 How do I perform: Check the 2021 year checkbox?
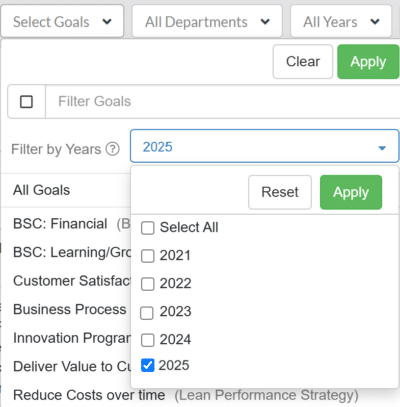(148, 256)
